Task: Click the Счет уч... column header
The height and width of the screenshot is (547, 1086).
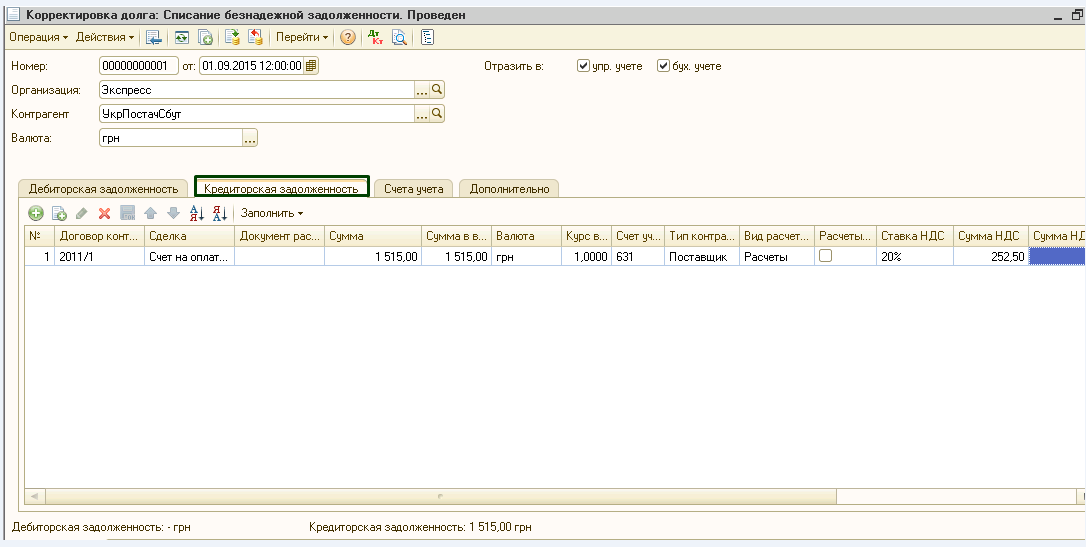Action: tap(638, 236)
